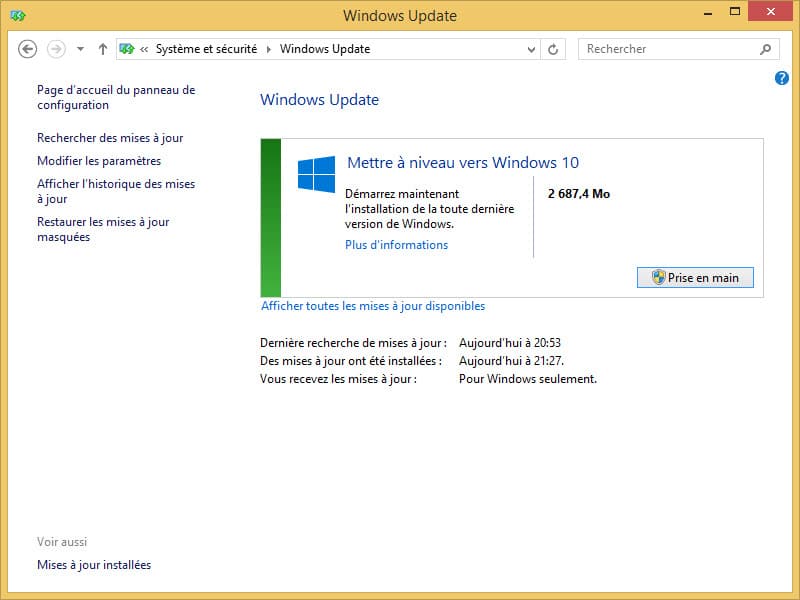The height and width of the screenshot is (600, 800).
Task: Click the Windows 10 logo icon
Action: point(316,174)
